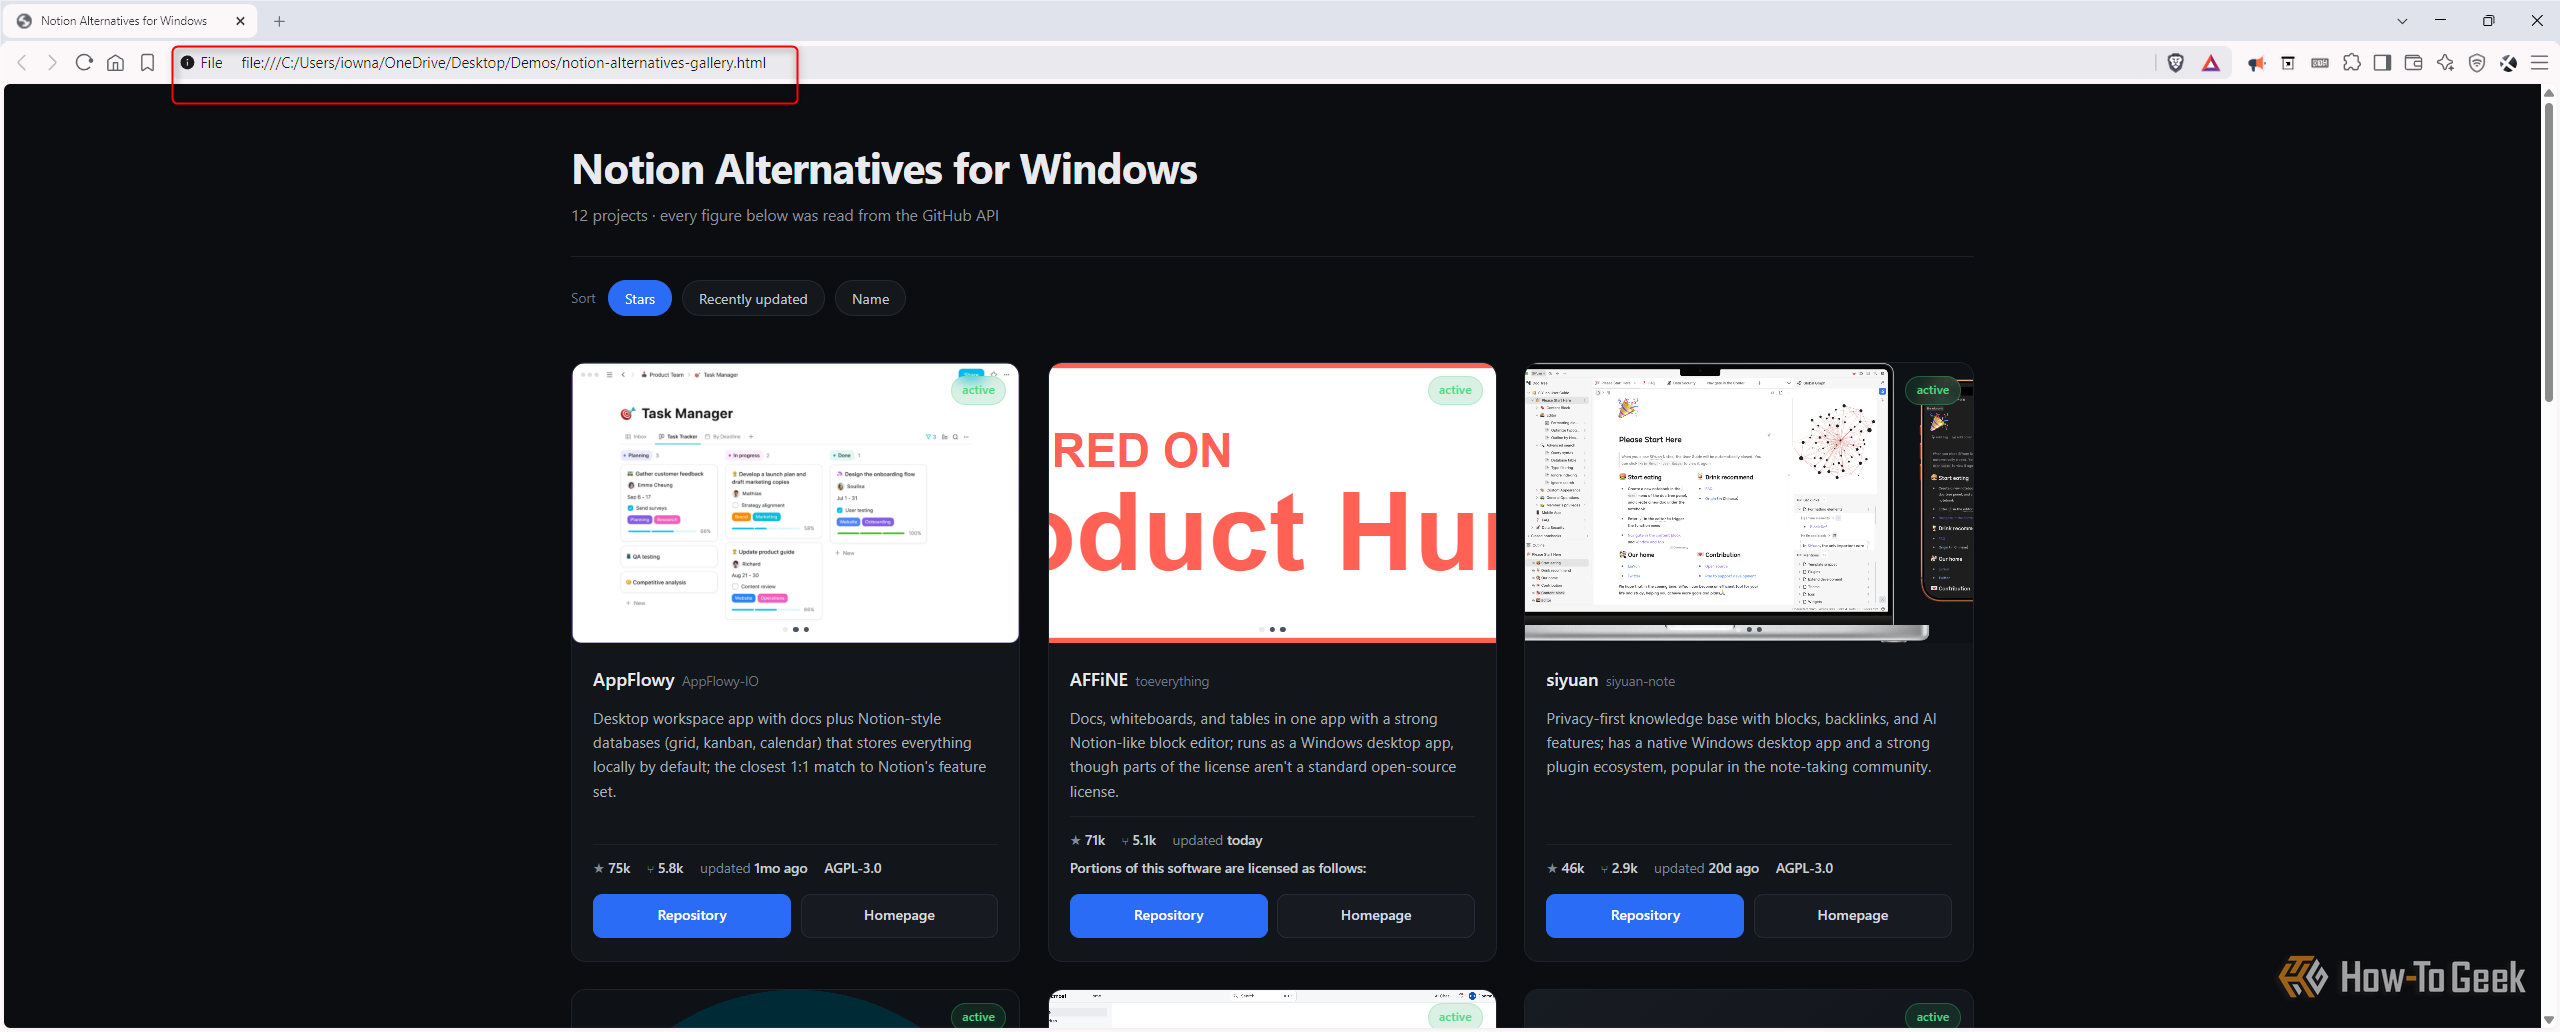Click the toeverything owner label
Screen dimensions: 2560x1032
tap(1172, 682)
